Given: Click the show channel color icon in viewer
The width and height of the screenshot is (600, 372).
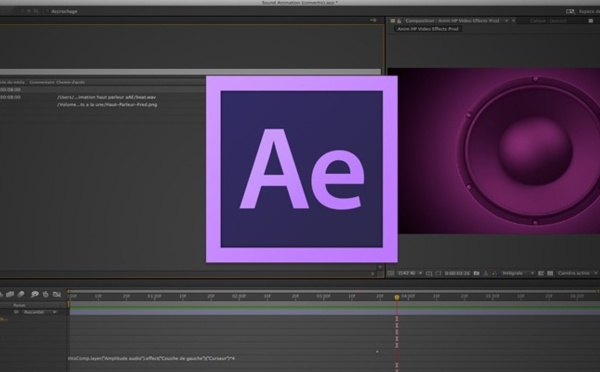Looking at the screenshot, I should pos(494,273).
